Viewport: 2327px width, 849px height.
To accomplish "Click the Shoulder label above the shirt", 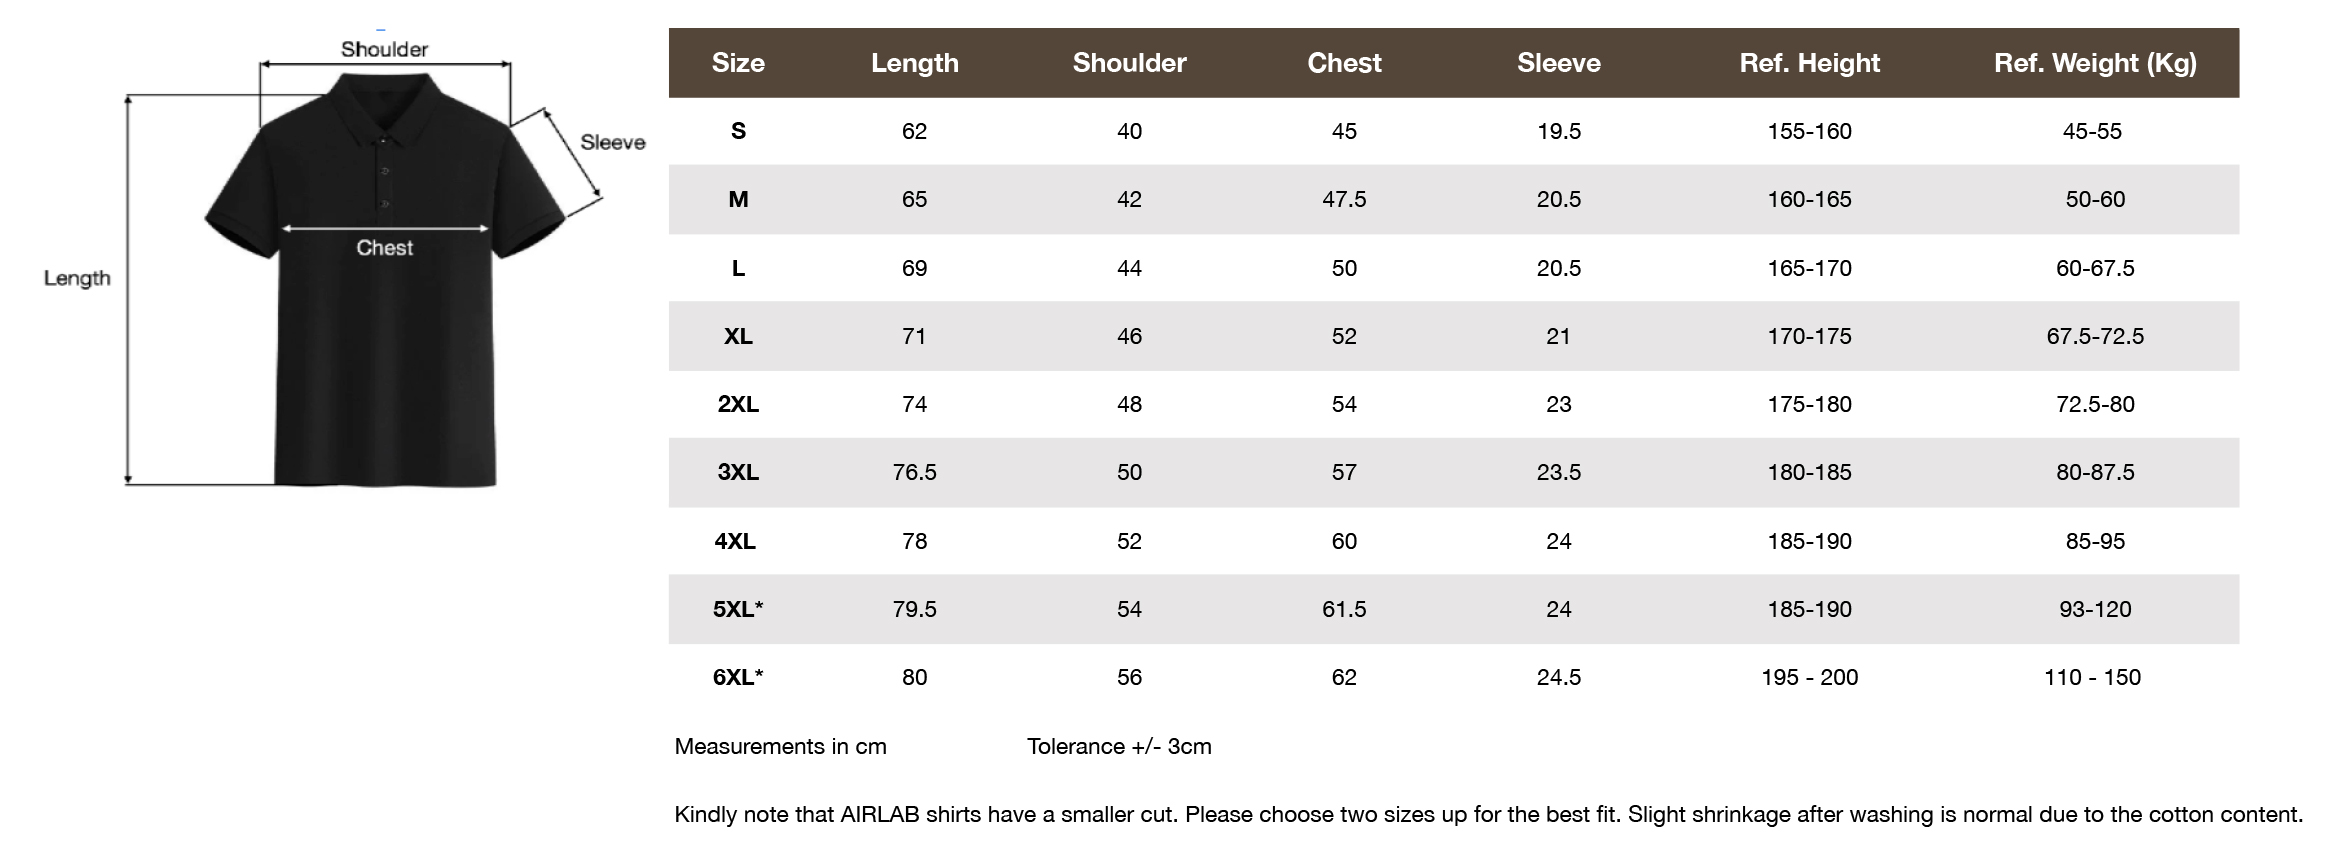I will tap(384, 49).
